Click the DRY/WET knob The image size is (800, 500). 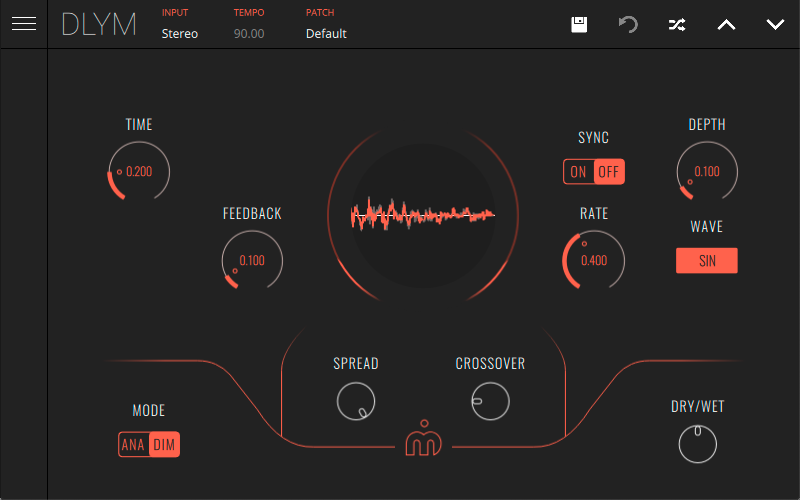coord(698,444)
